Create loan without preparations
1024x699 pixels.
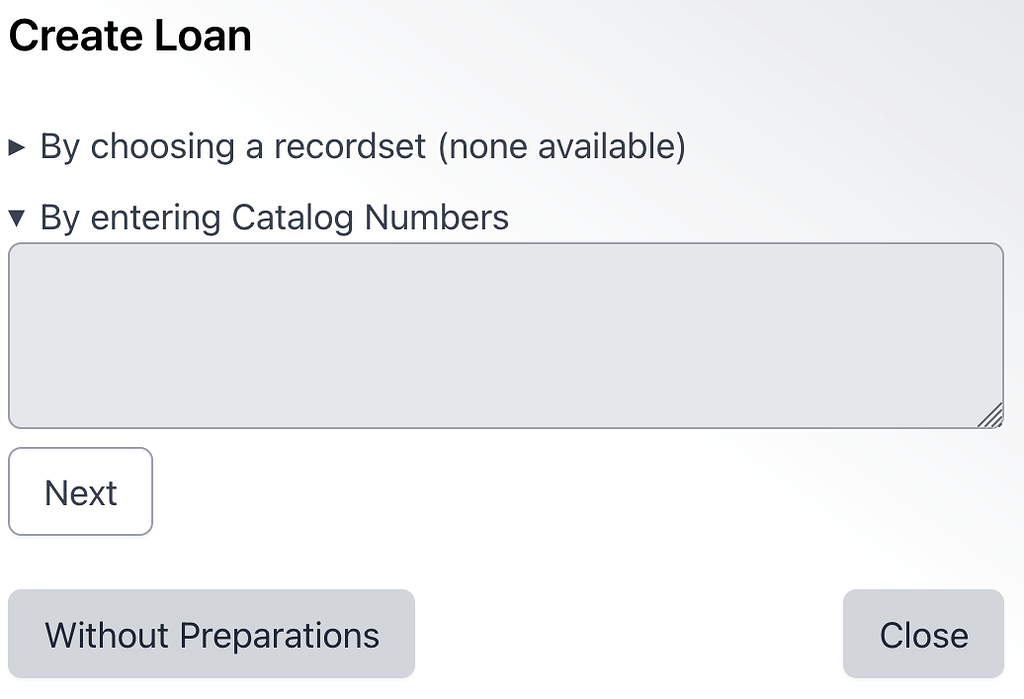point(210,633)
